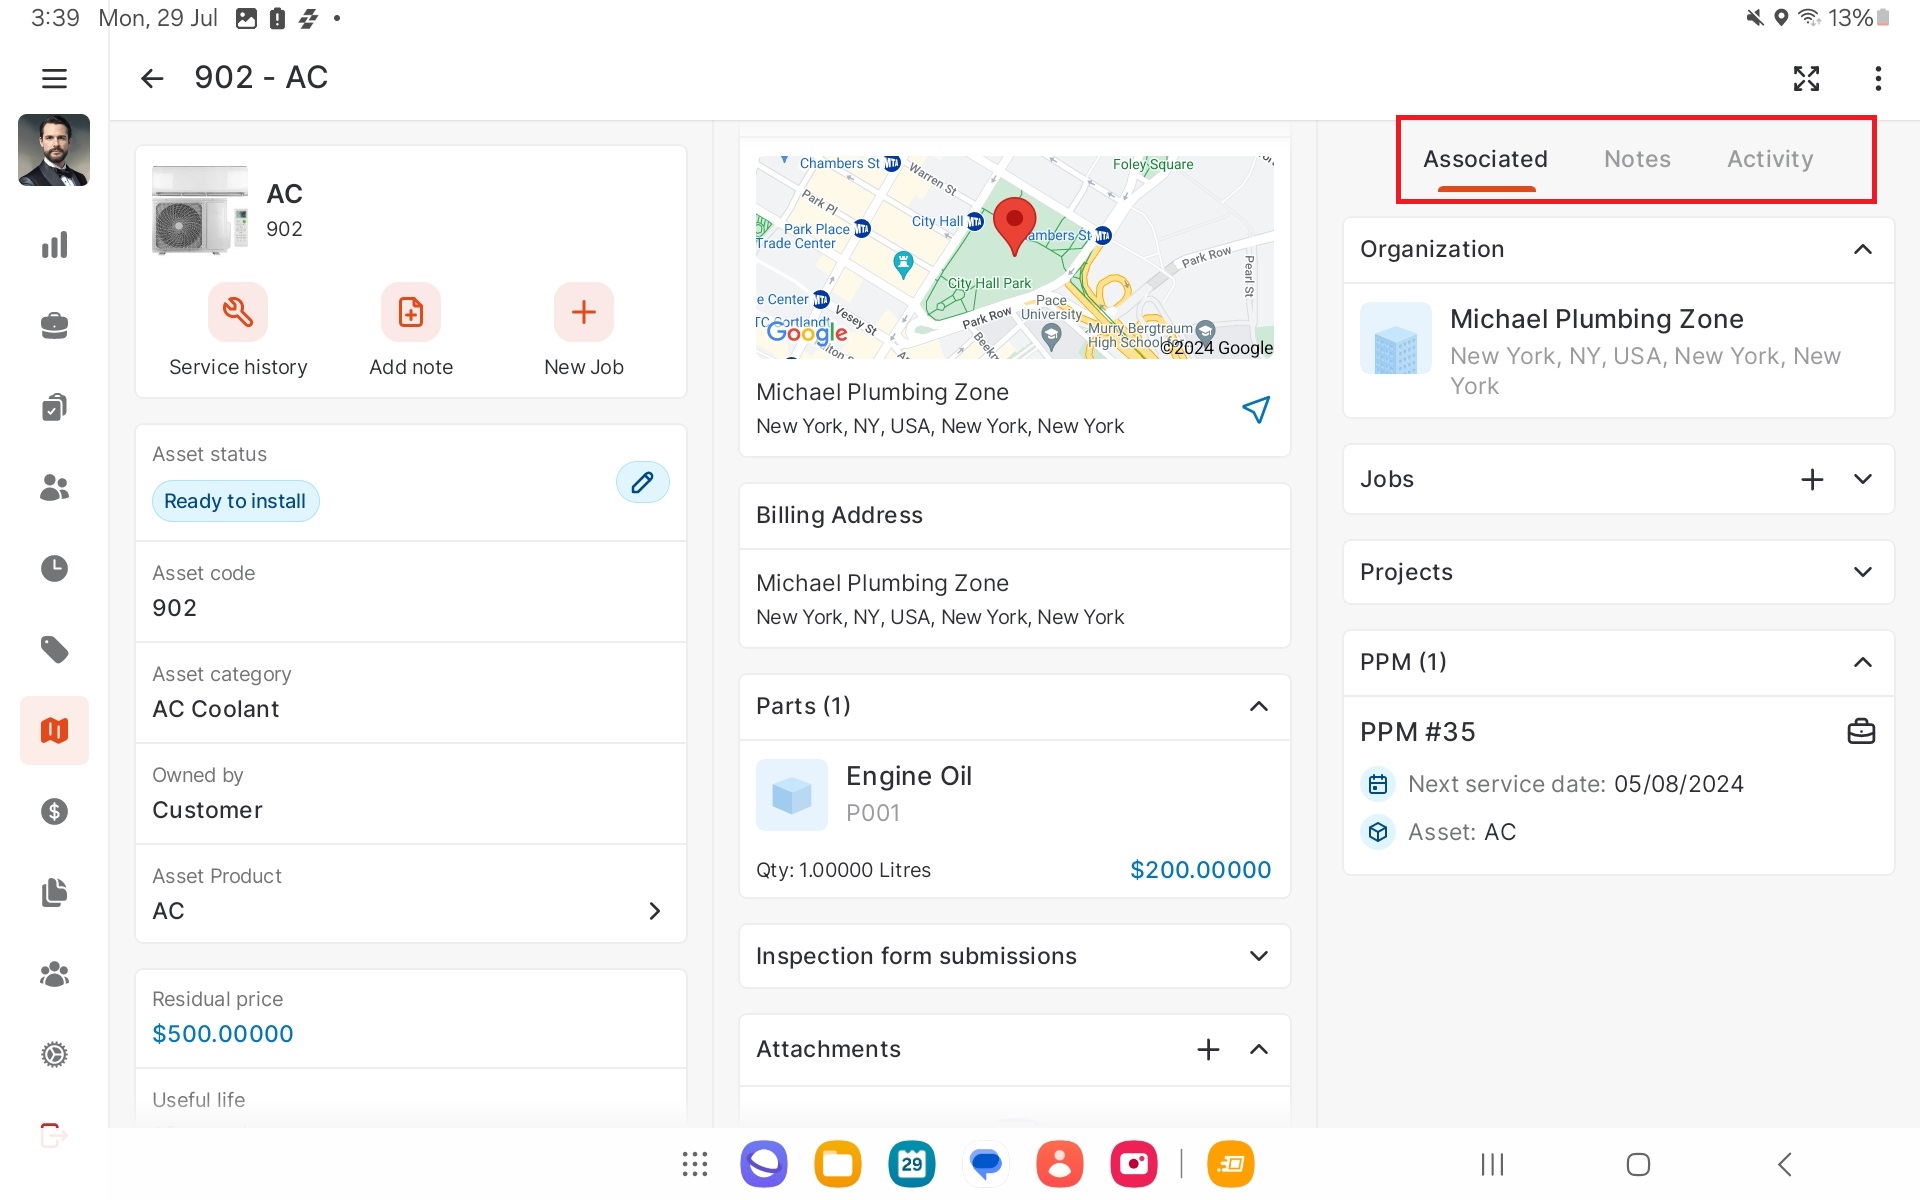The height and width of the screenshot is (1200, 1920).
Task: Click the map location thumbnail
Action: tap(1014, 257)
